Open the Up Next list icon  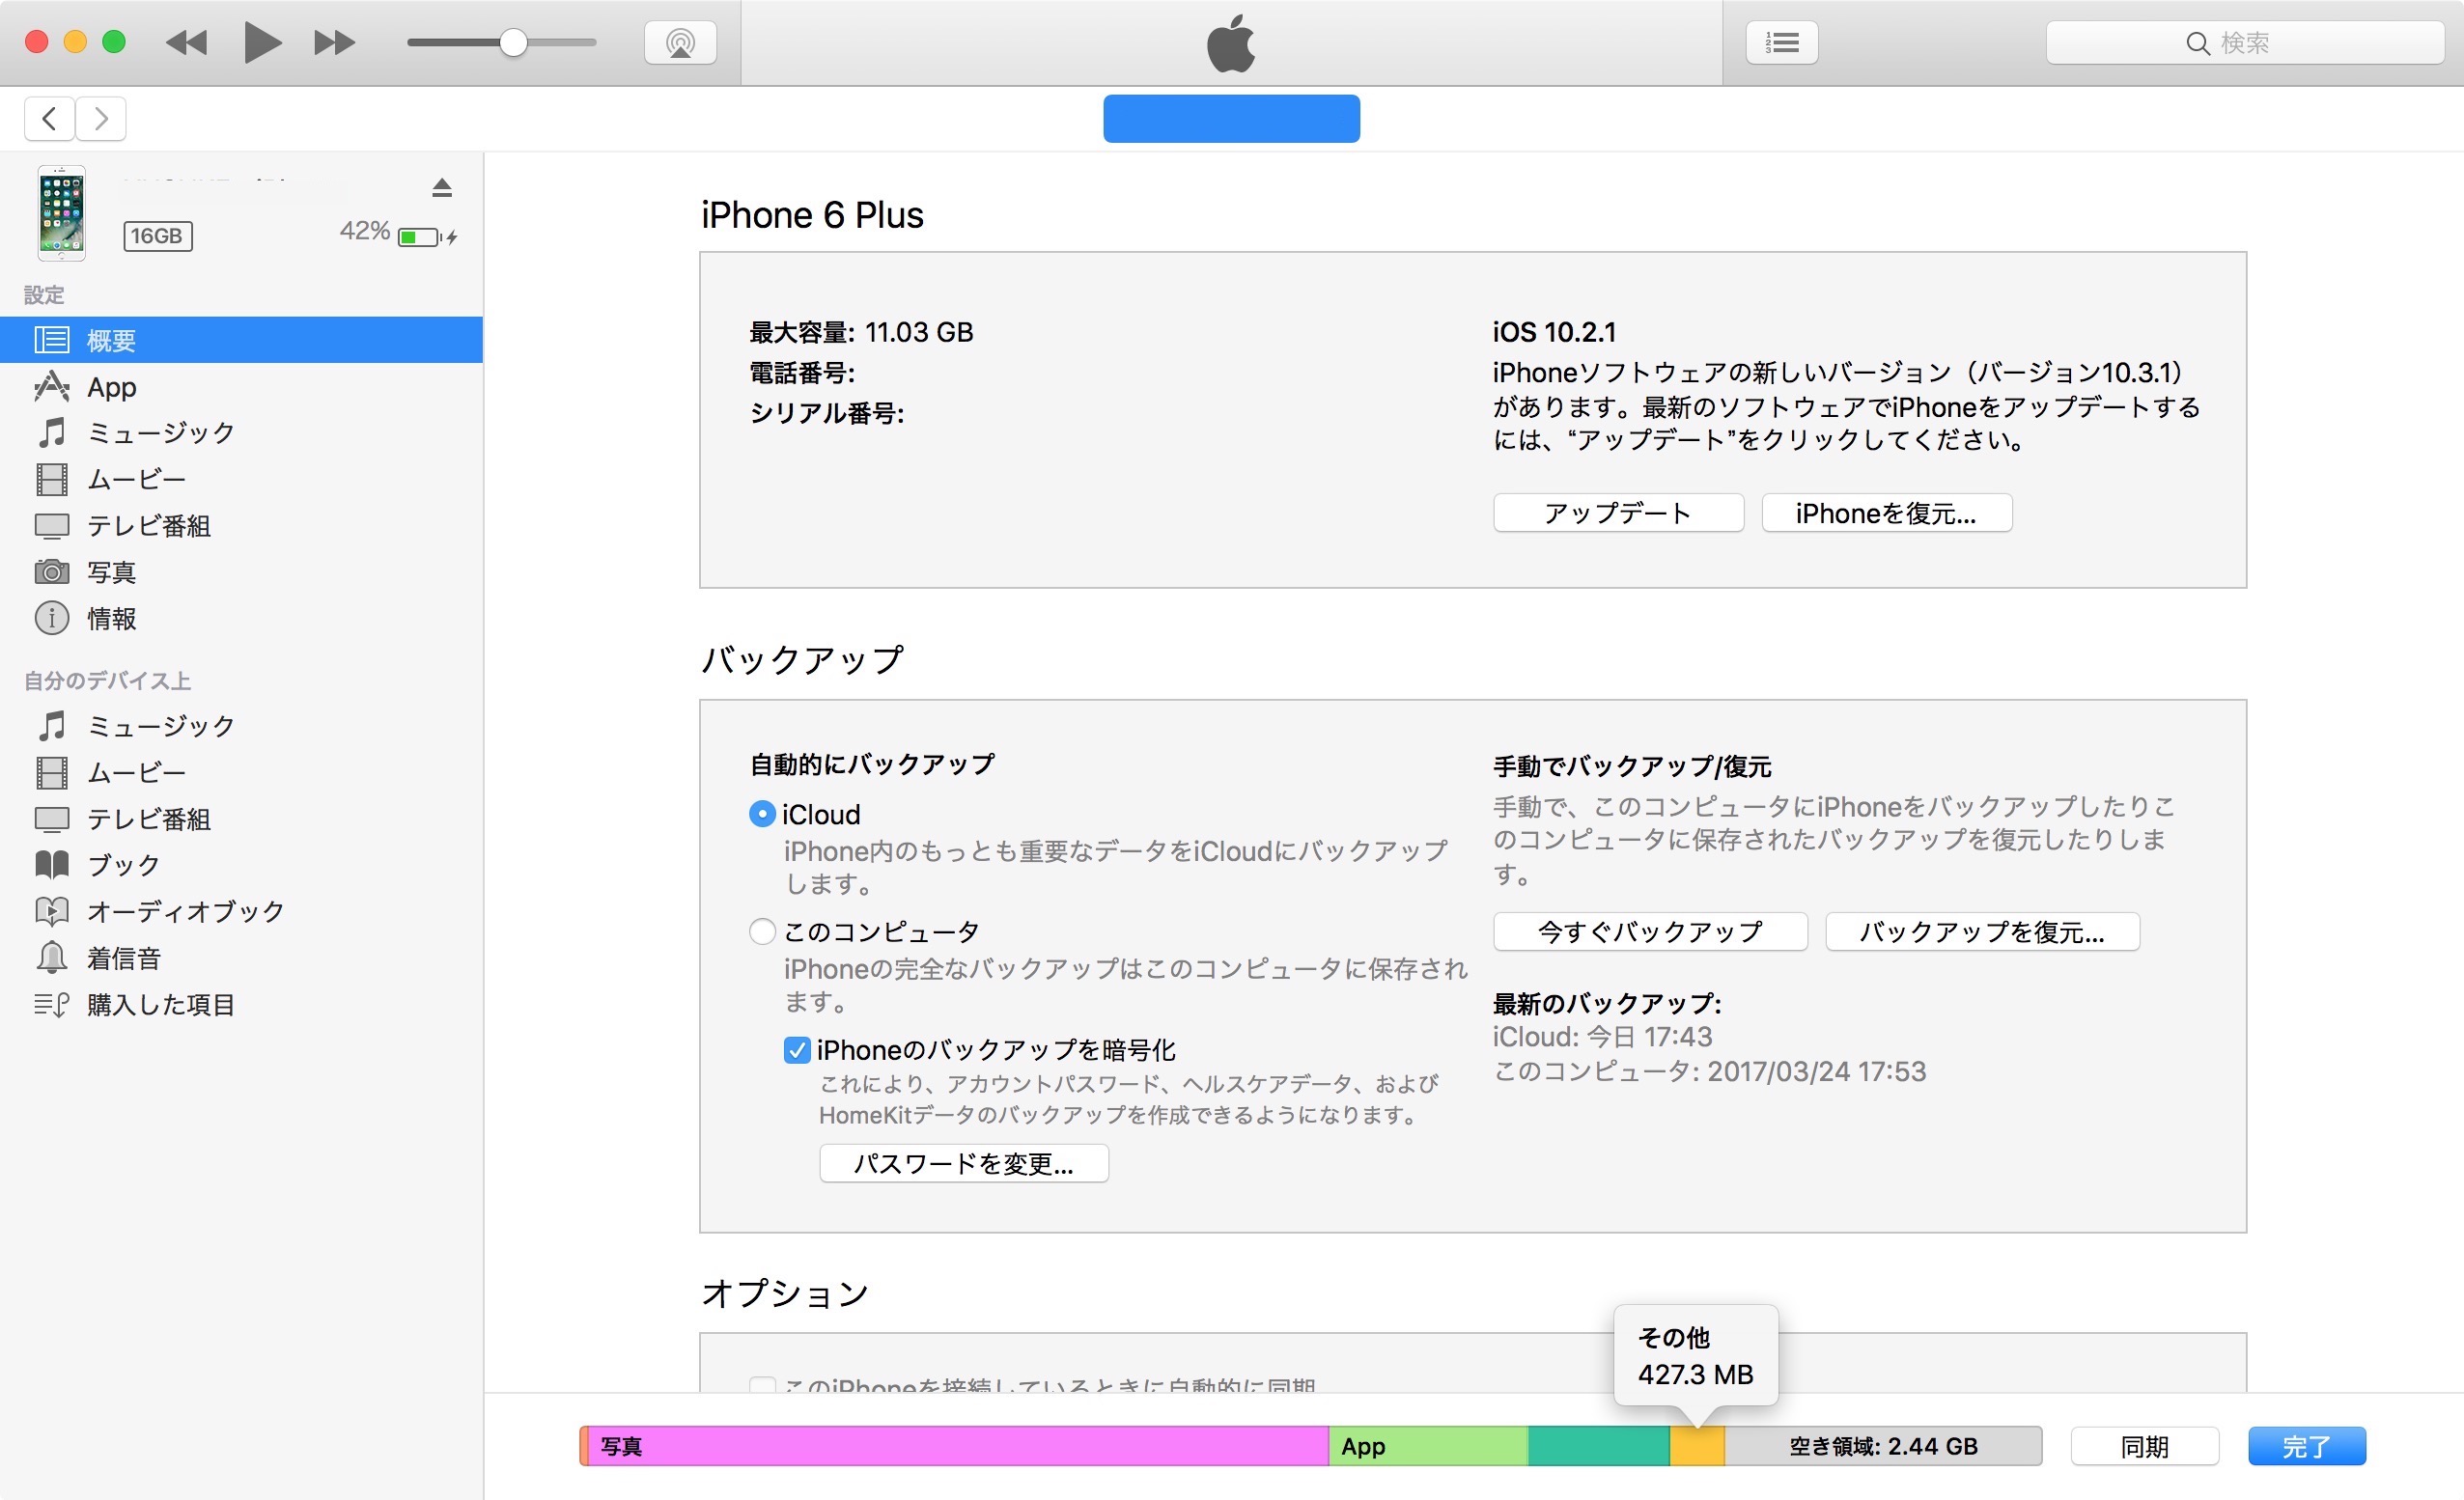tap(1781, 43)
